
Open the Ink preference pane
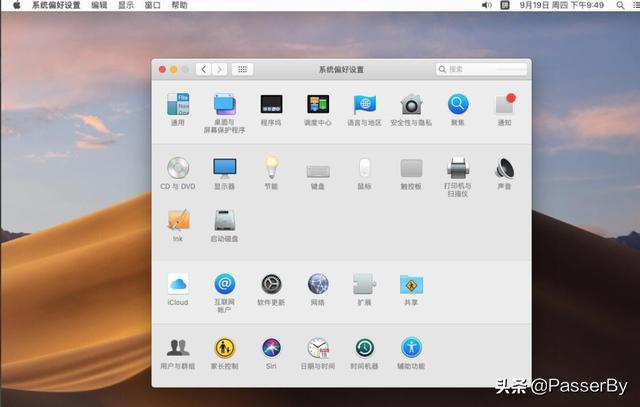(178, 225)
